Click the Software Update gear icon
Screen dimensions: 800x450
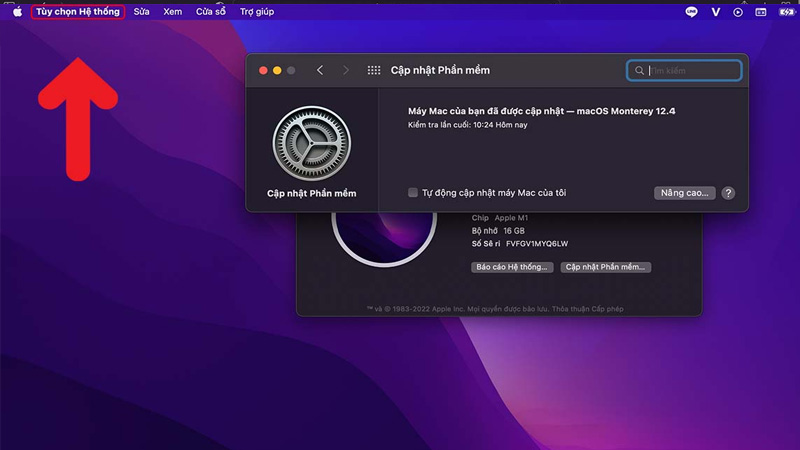(x=312, y=143)
